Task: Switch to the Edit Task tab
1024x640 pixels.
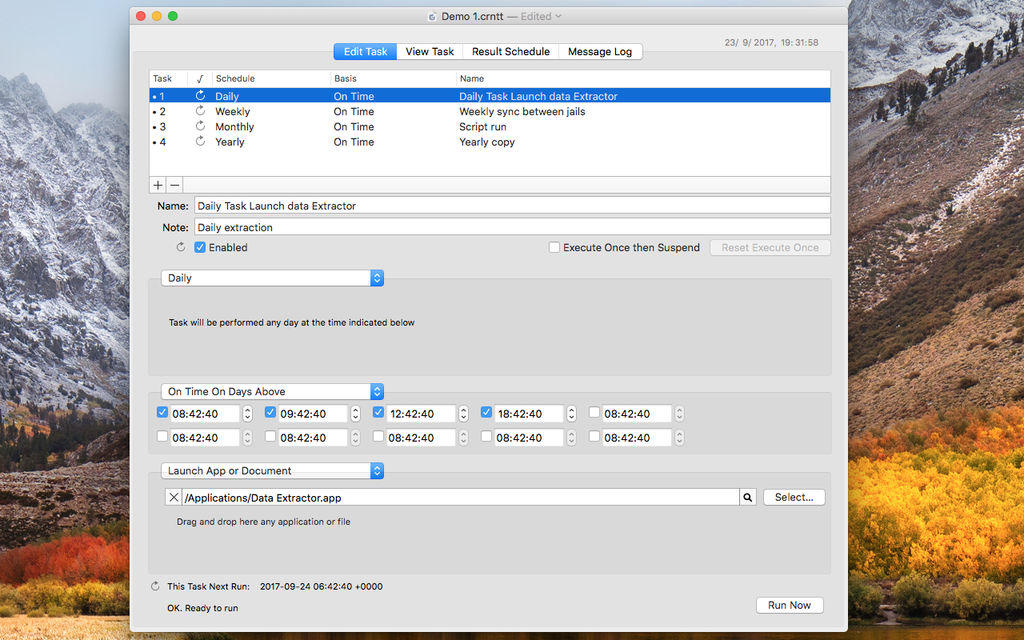Action: click(365, 52)
